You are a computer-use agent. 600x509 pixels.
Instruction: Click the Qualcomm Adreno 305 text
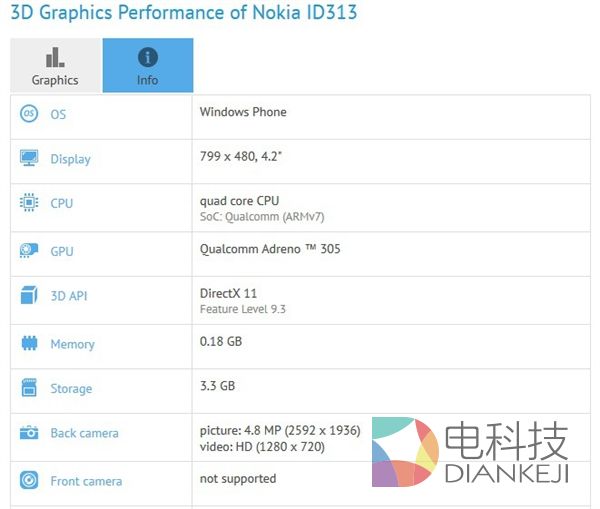[269, 248]
